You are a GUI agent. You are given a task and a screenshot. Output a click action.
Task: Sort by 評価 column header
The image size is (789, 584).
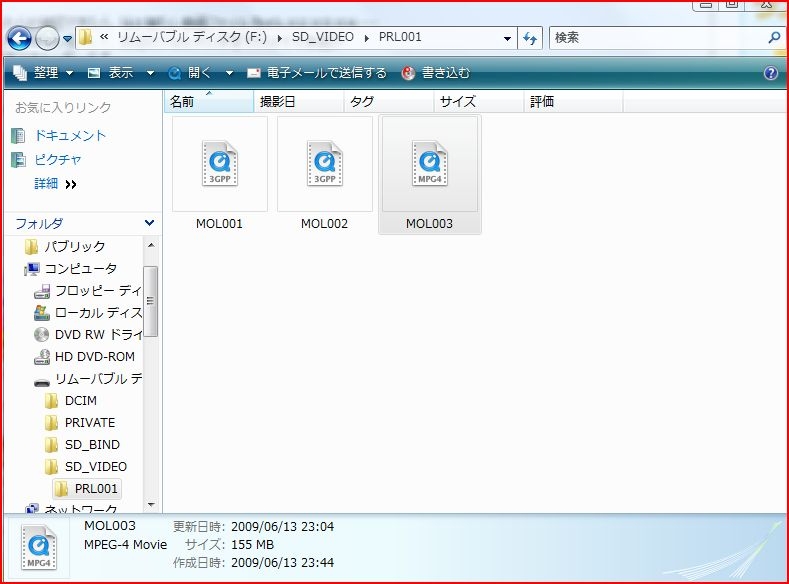coord(573,102)
